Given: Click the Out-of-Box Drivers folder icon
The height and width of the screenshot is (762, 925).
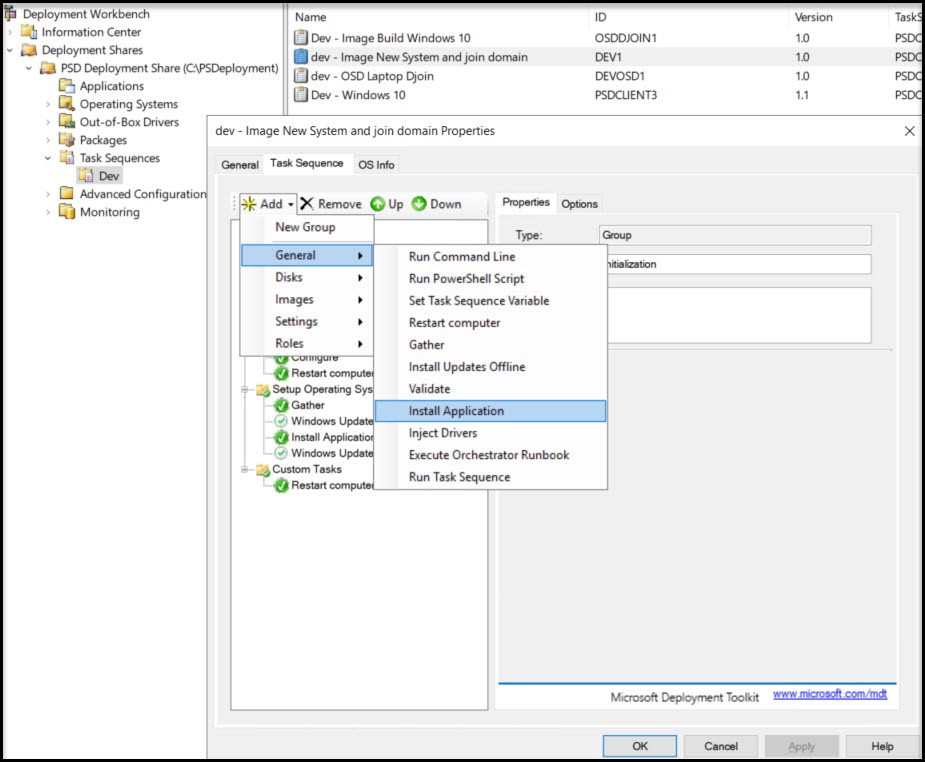Looking at the screenshot, I should (67, 122).
